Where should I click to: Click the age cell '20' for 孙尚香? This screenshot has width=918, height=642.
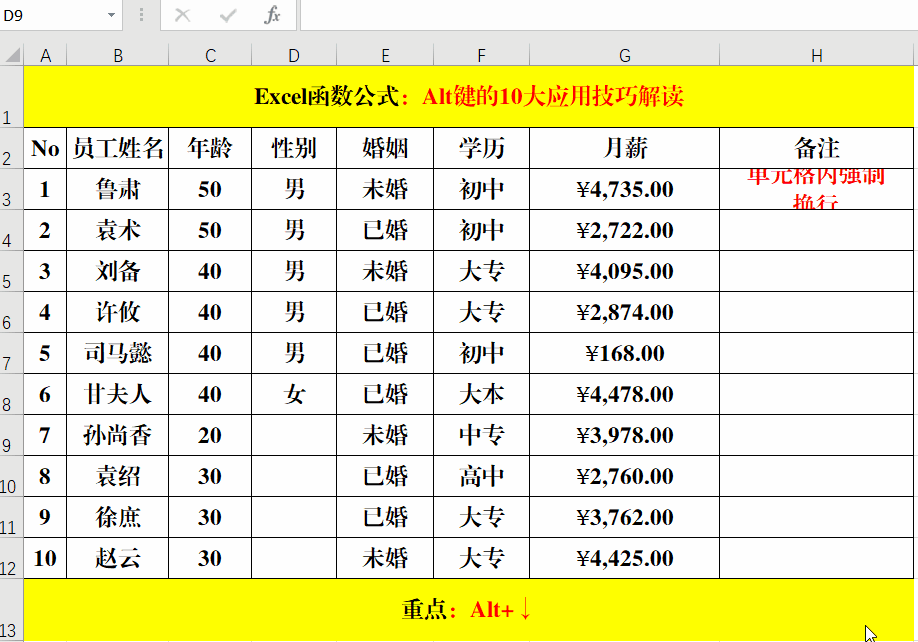210,435
